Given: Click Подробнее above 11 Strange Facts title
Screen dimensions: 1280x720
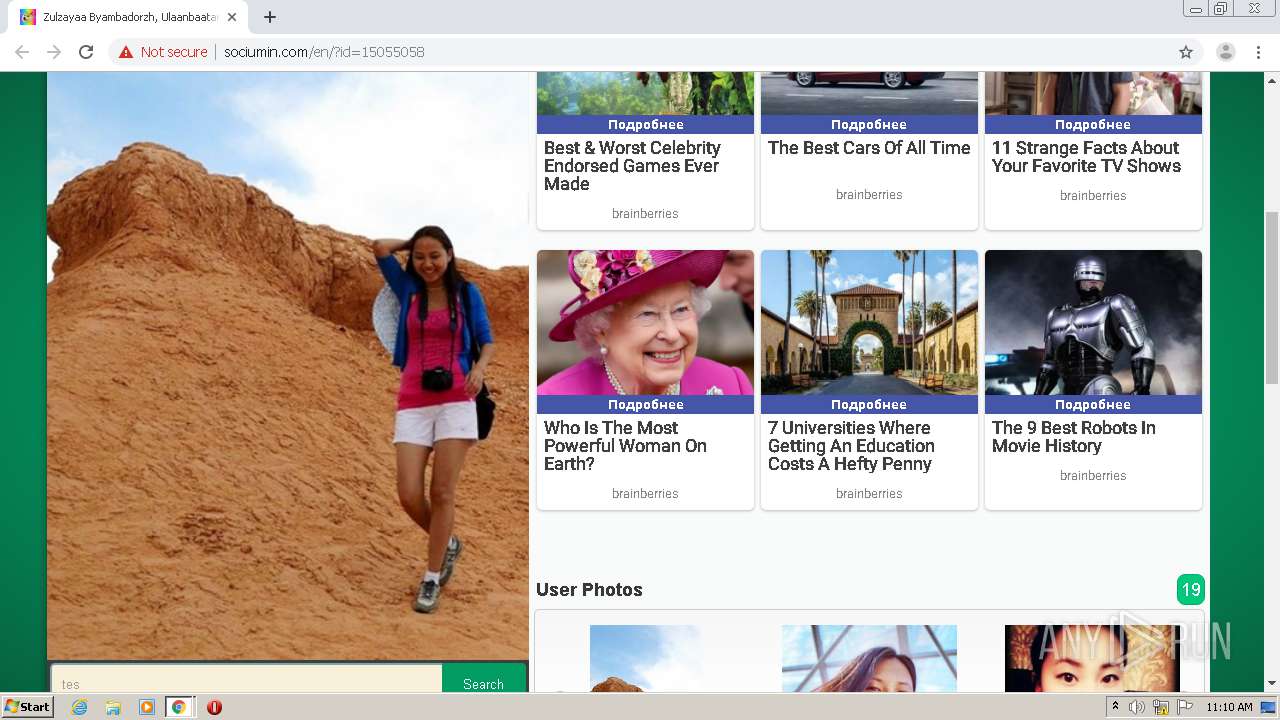Looking at the screenshot, I should [x=1093, y=125].
